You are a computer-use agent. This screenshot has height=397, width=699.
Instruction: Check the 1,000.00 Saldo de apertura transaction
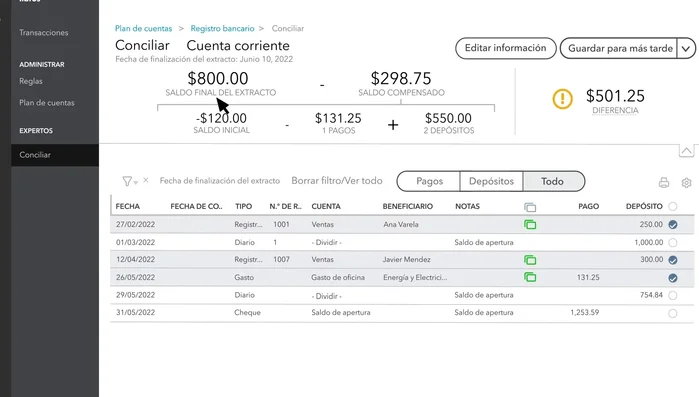tap(673, 242)
